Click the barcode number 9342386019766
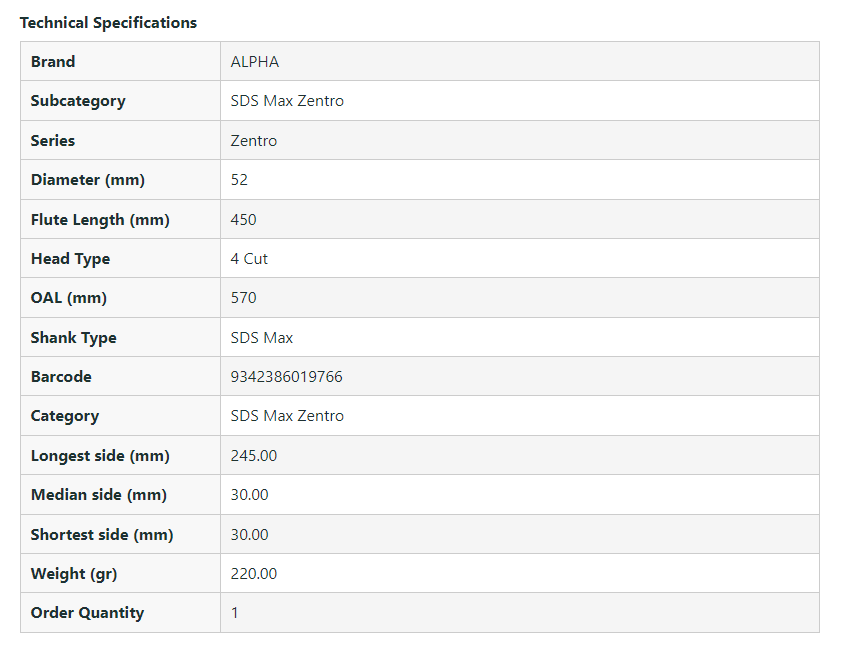846x657 pixels. [287, 377]
